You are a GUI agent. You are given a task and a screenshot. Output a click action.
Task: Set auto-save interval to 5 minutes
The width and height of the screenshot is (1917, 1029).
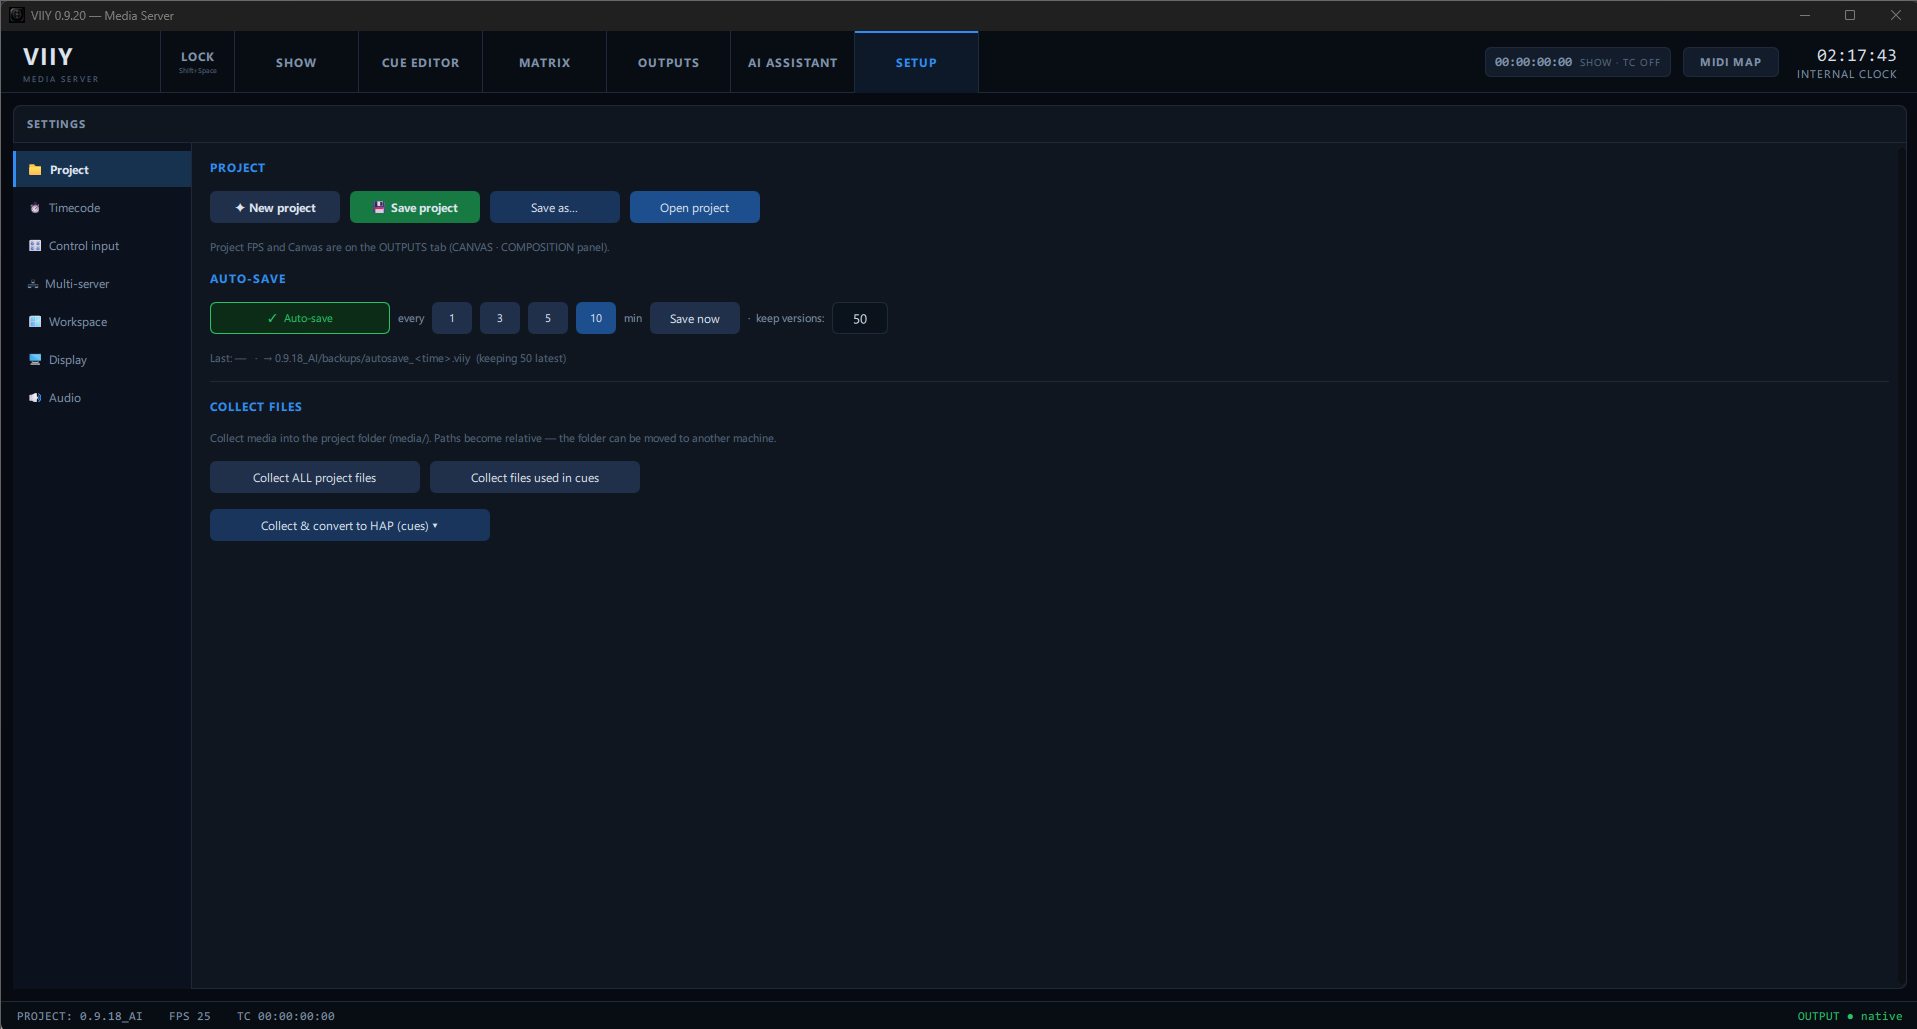(x=548, y=318)
